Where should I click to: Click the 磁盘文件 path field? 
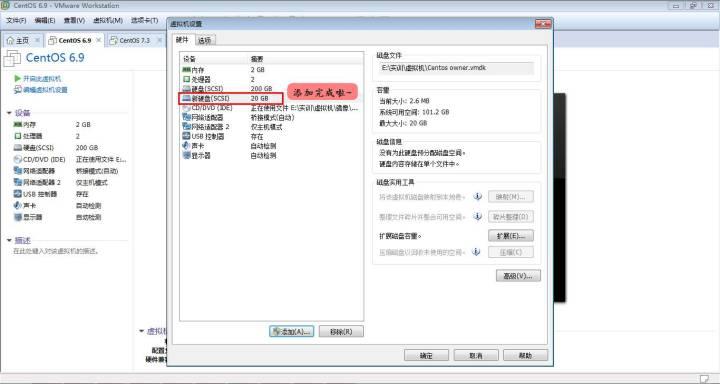(456, 68)
